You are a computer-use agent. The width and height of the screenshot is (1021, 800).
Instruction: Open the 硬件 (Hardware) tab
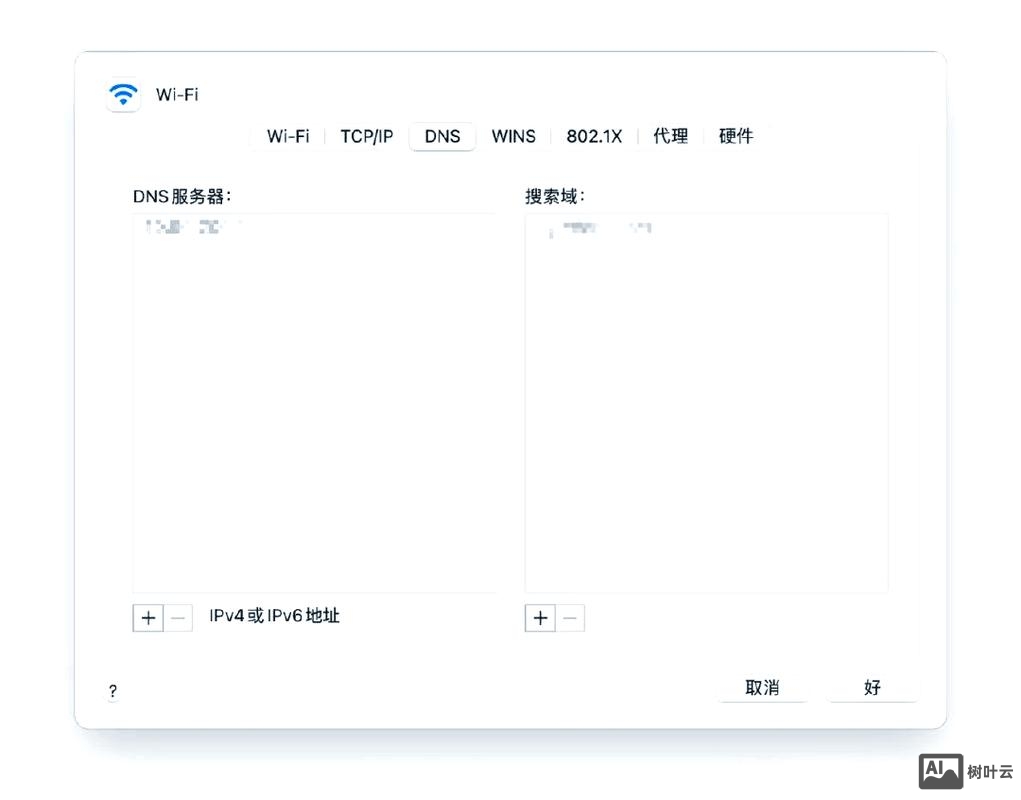[x=736, y=136]
